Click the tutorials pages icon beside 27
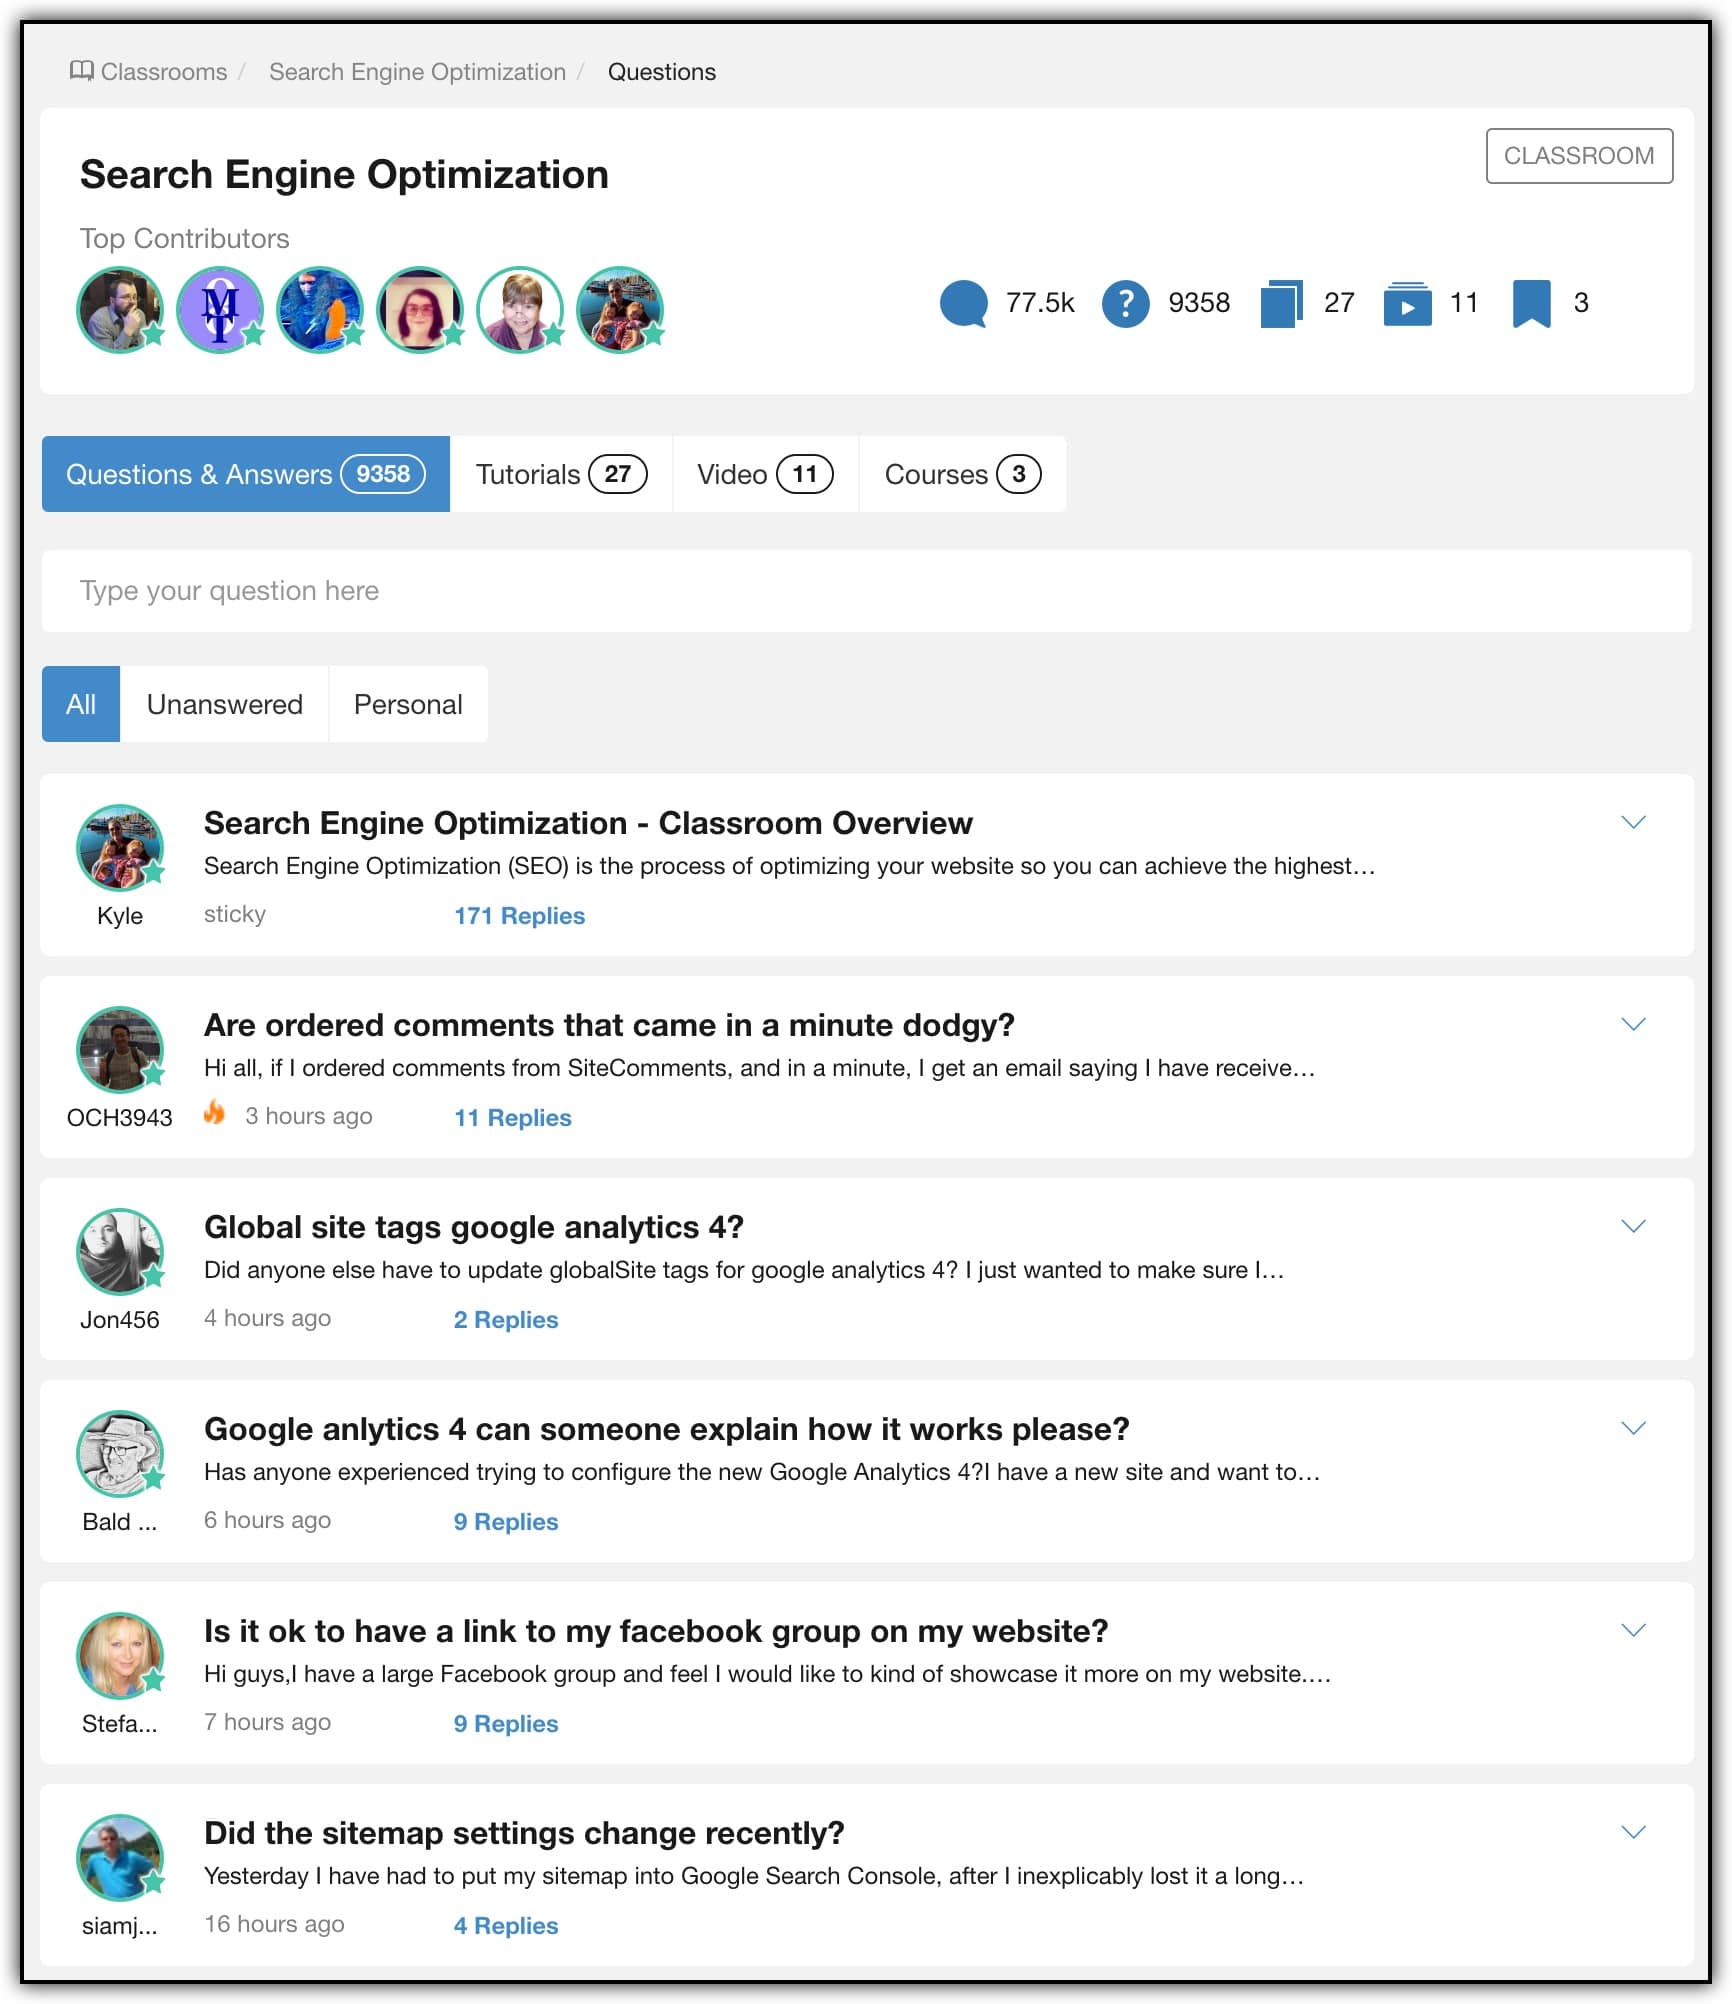This screenshot has width=1732, height=2004. (1281, 303)
